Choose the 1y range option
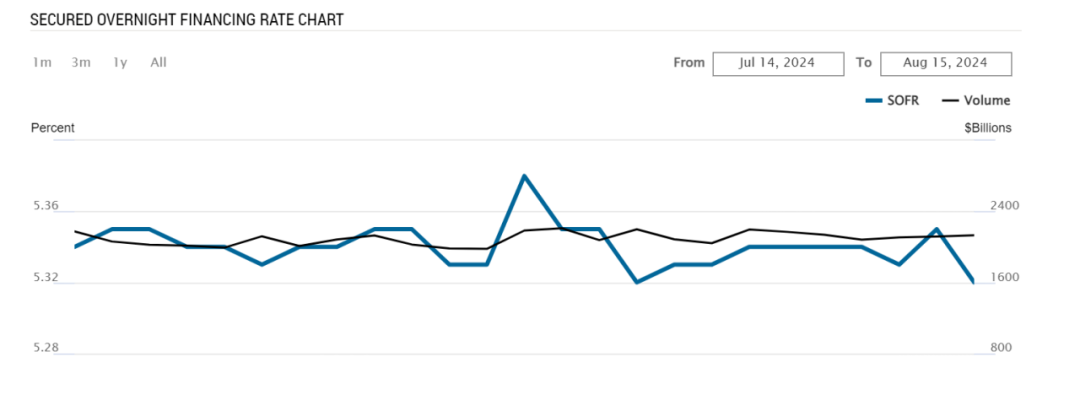Screen dimensions: 1080x395 click(x=121, y=63)
